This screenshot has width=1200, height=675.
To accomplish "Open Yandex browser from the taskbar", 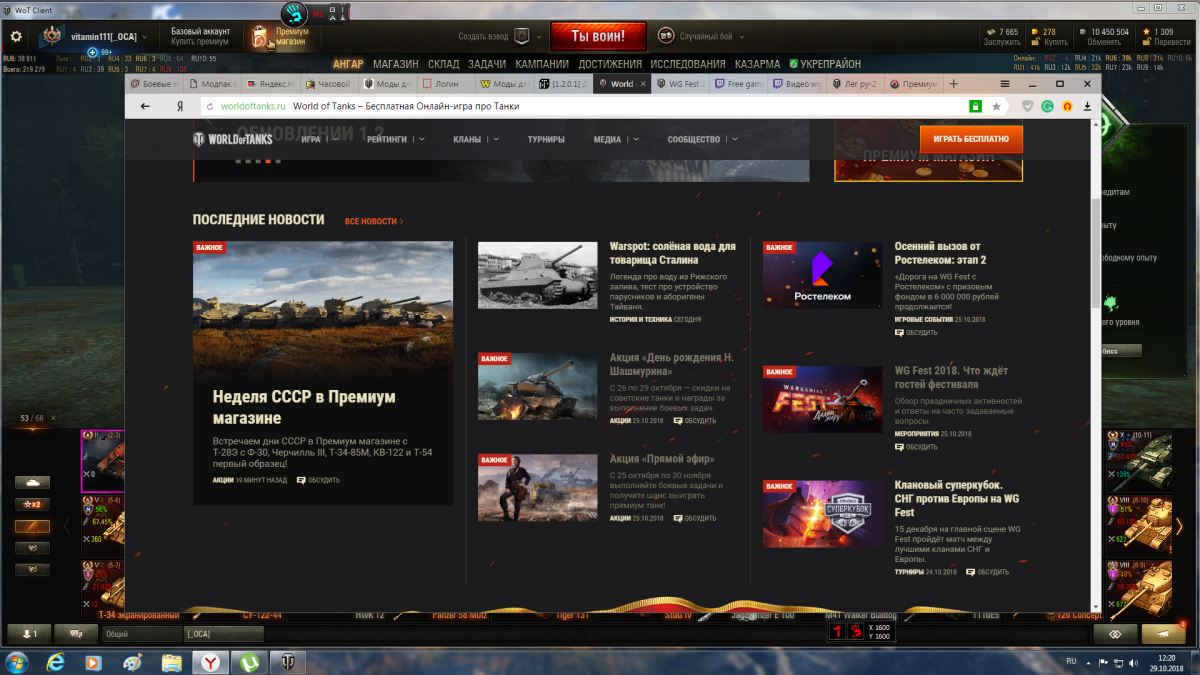I will click(x=210, y=661).
